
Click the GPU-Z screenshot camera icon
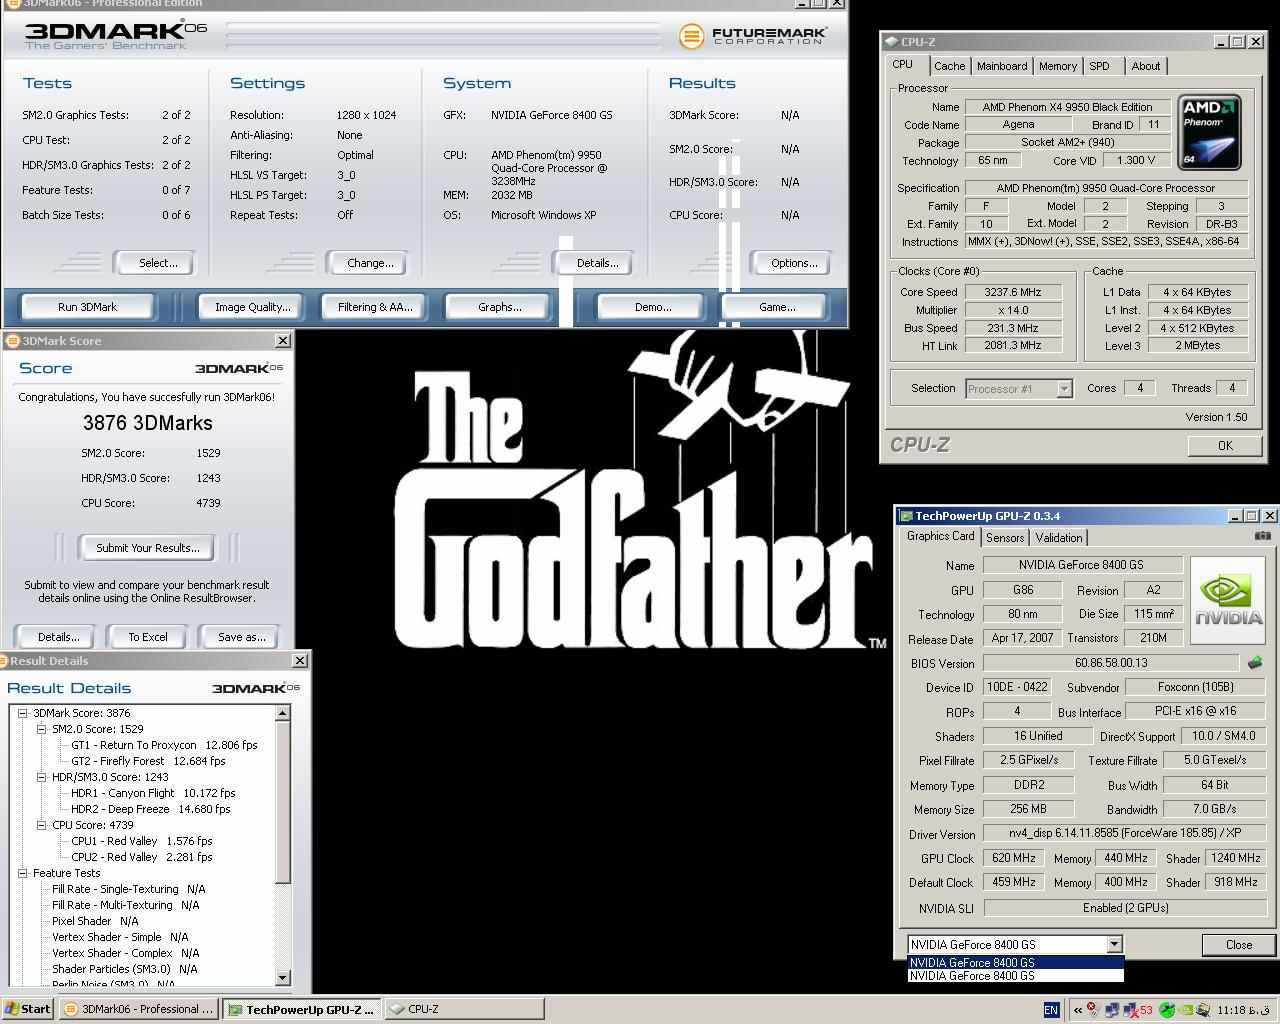[x=1262, y=536]
